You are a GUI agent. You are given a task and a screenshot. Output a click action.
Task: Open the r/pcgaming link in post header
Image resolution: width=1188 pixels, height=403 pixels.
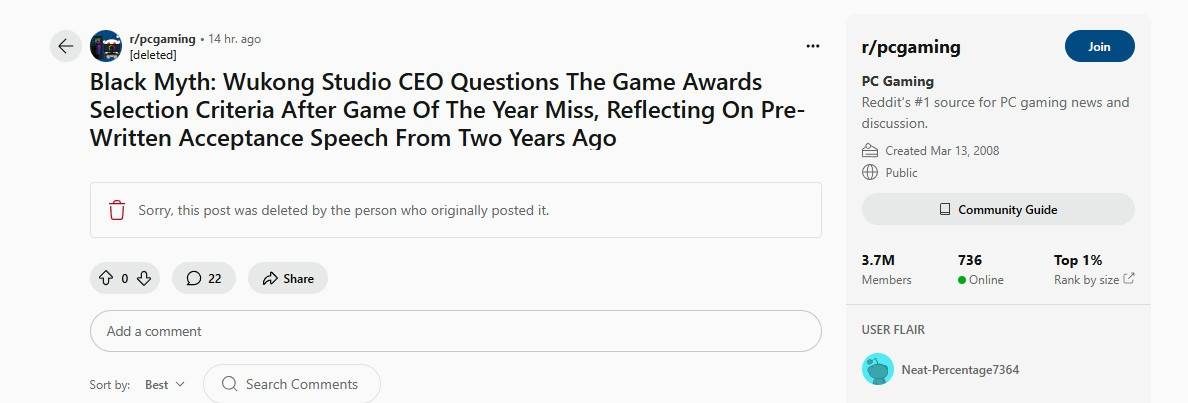[163, 39]
